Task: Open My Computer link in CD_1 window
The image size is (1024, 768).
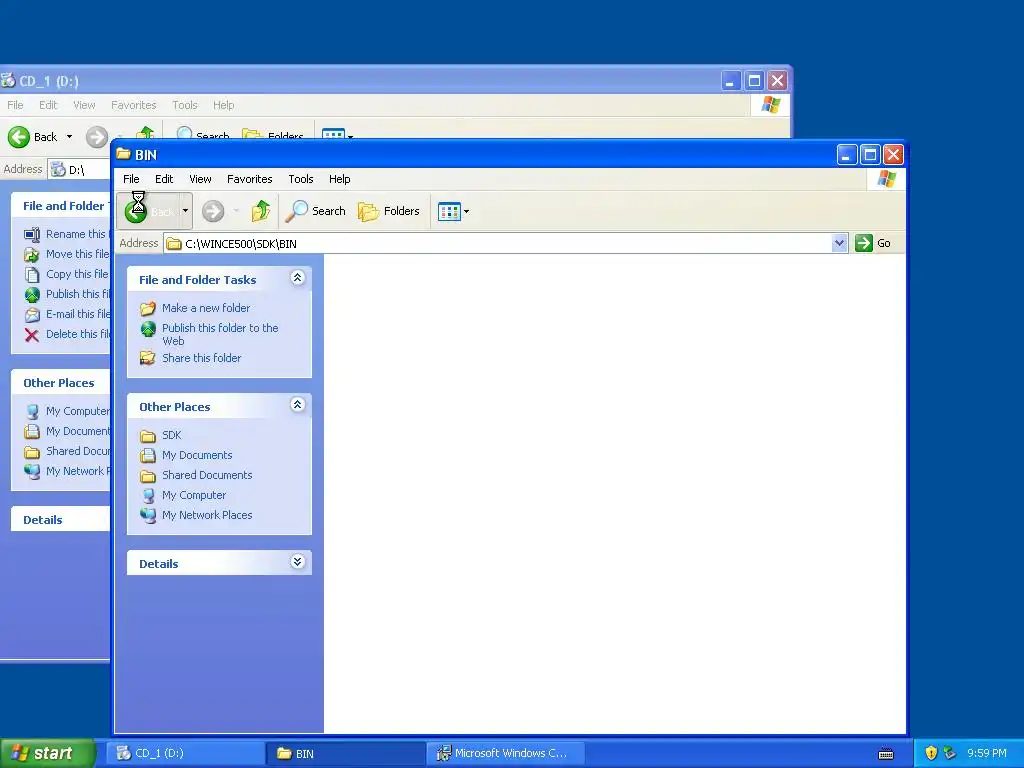Action: tap(77, 411)
